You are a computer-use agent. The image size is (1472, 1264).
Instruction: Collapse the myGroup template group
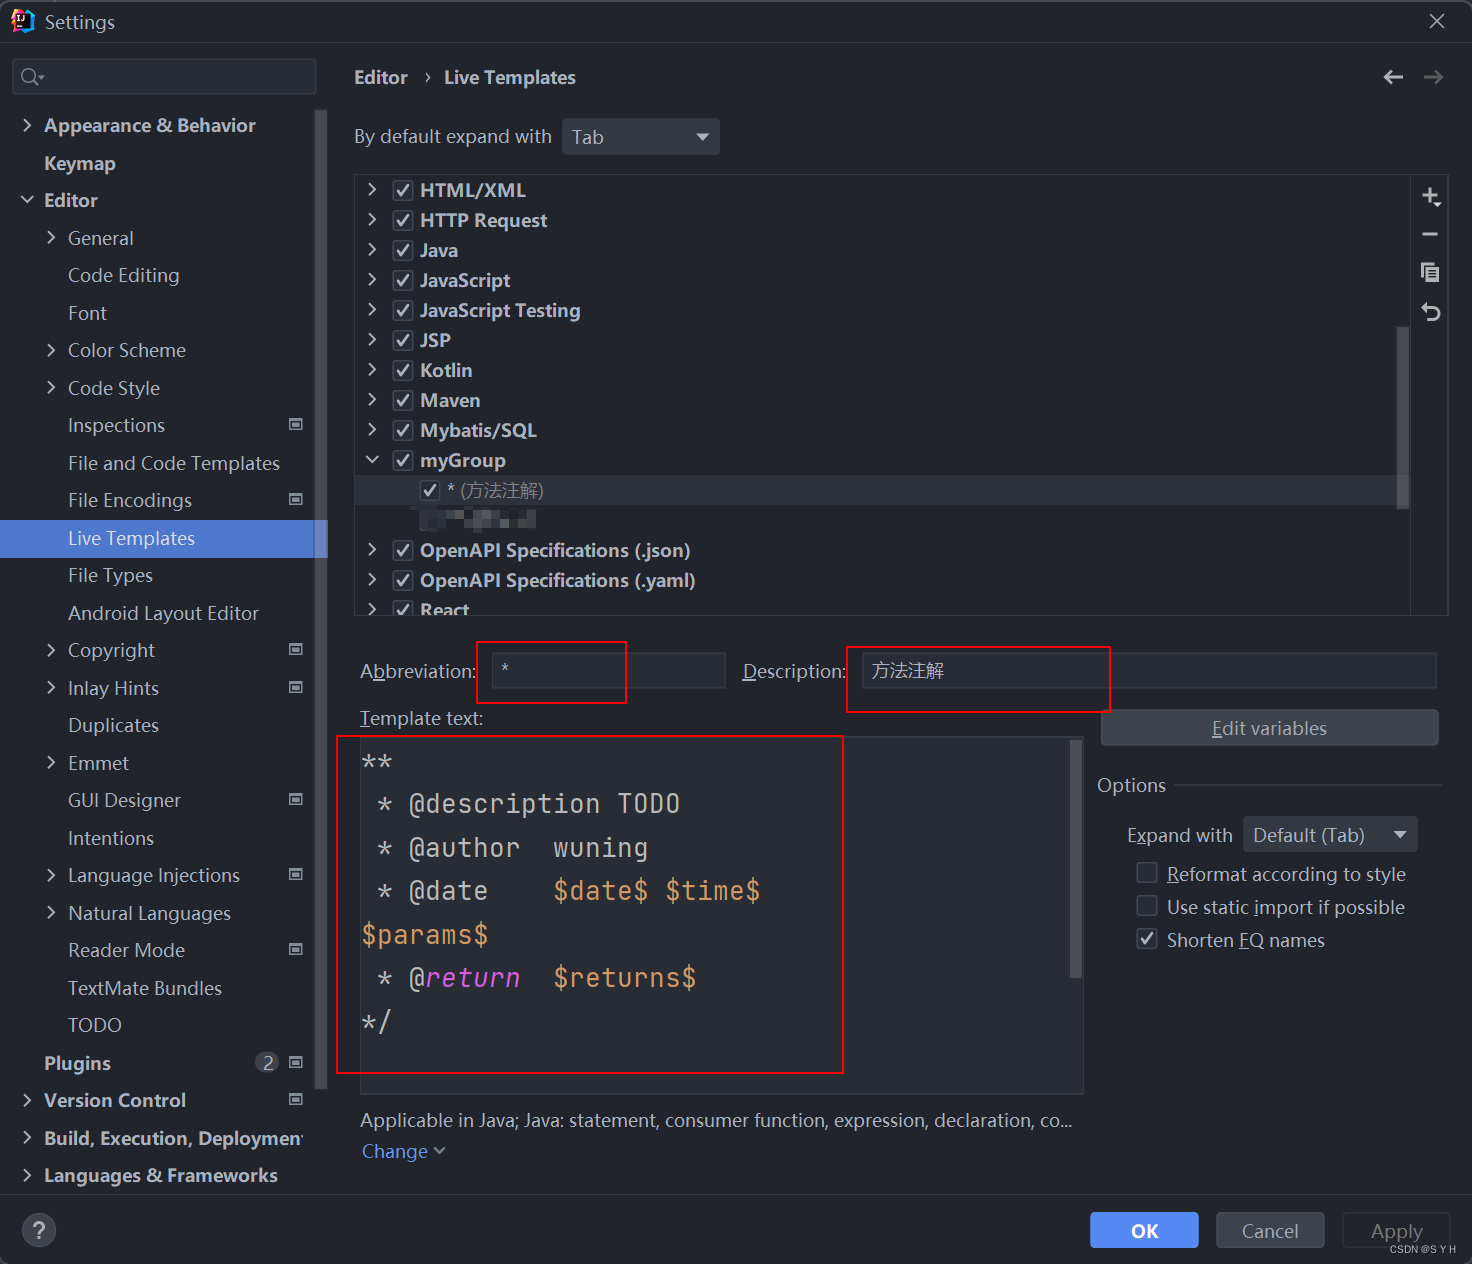(372, 460)
